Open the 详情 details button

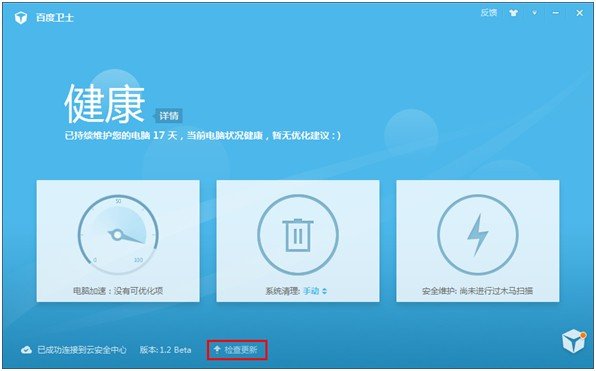[168, 116]
